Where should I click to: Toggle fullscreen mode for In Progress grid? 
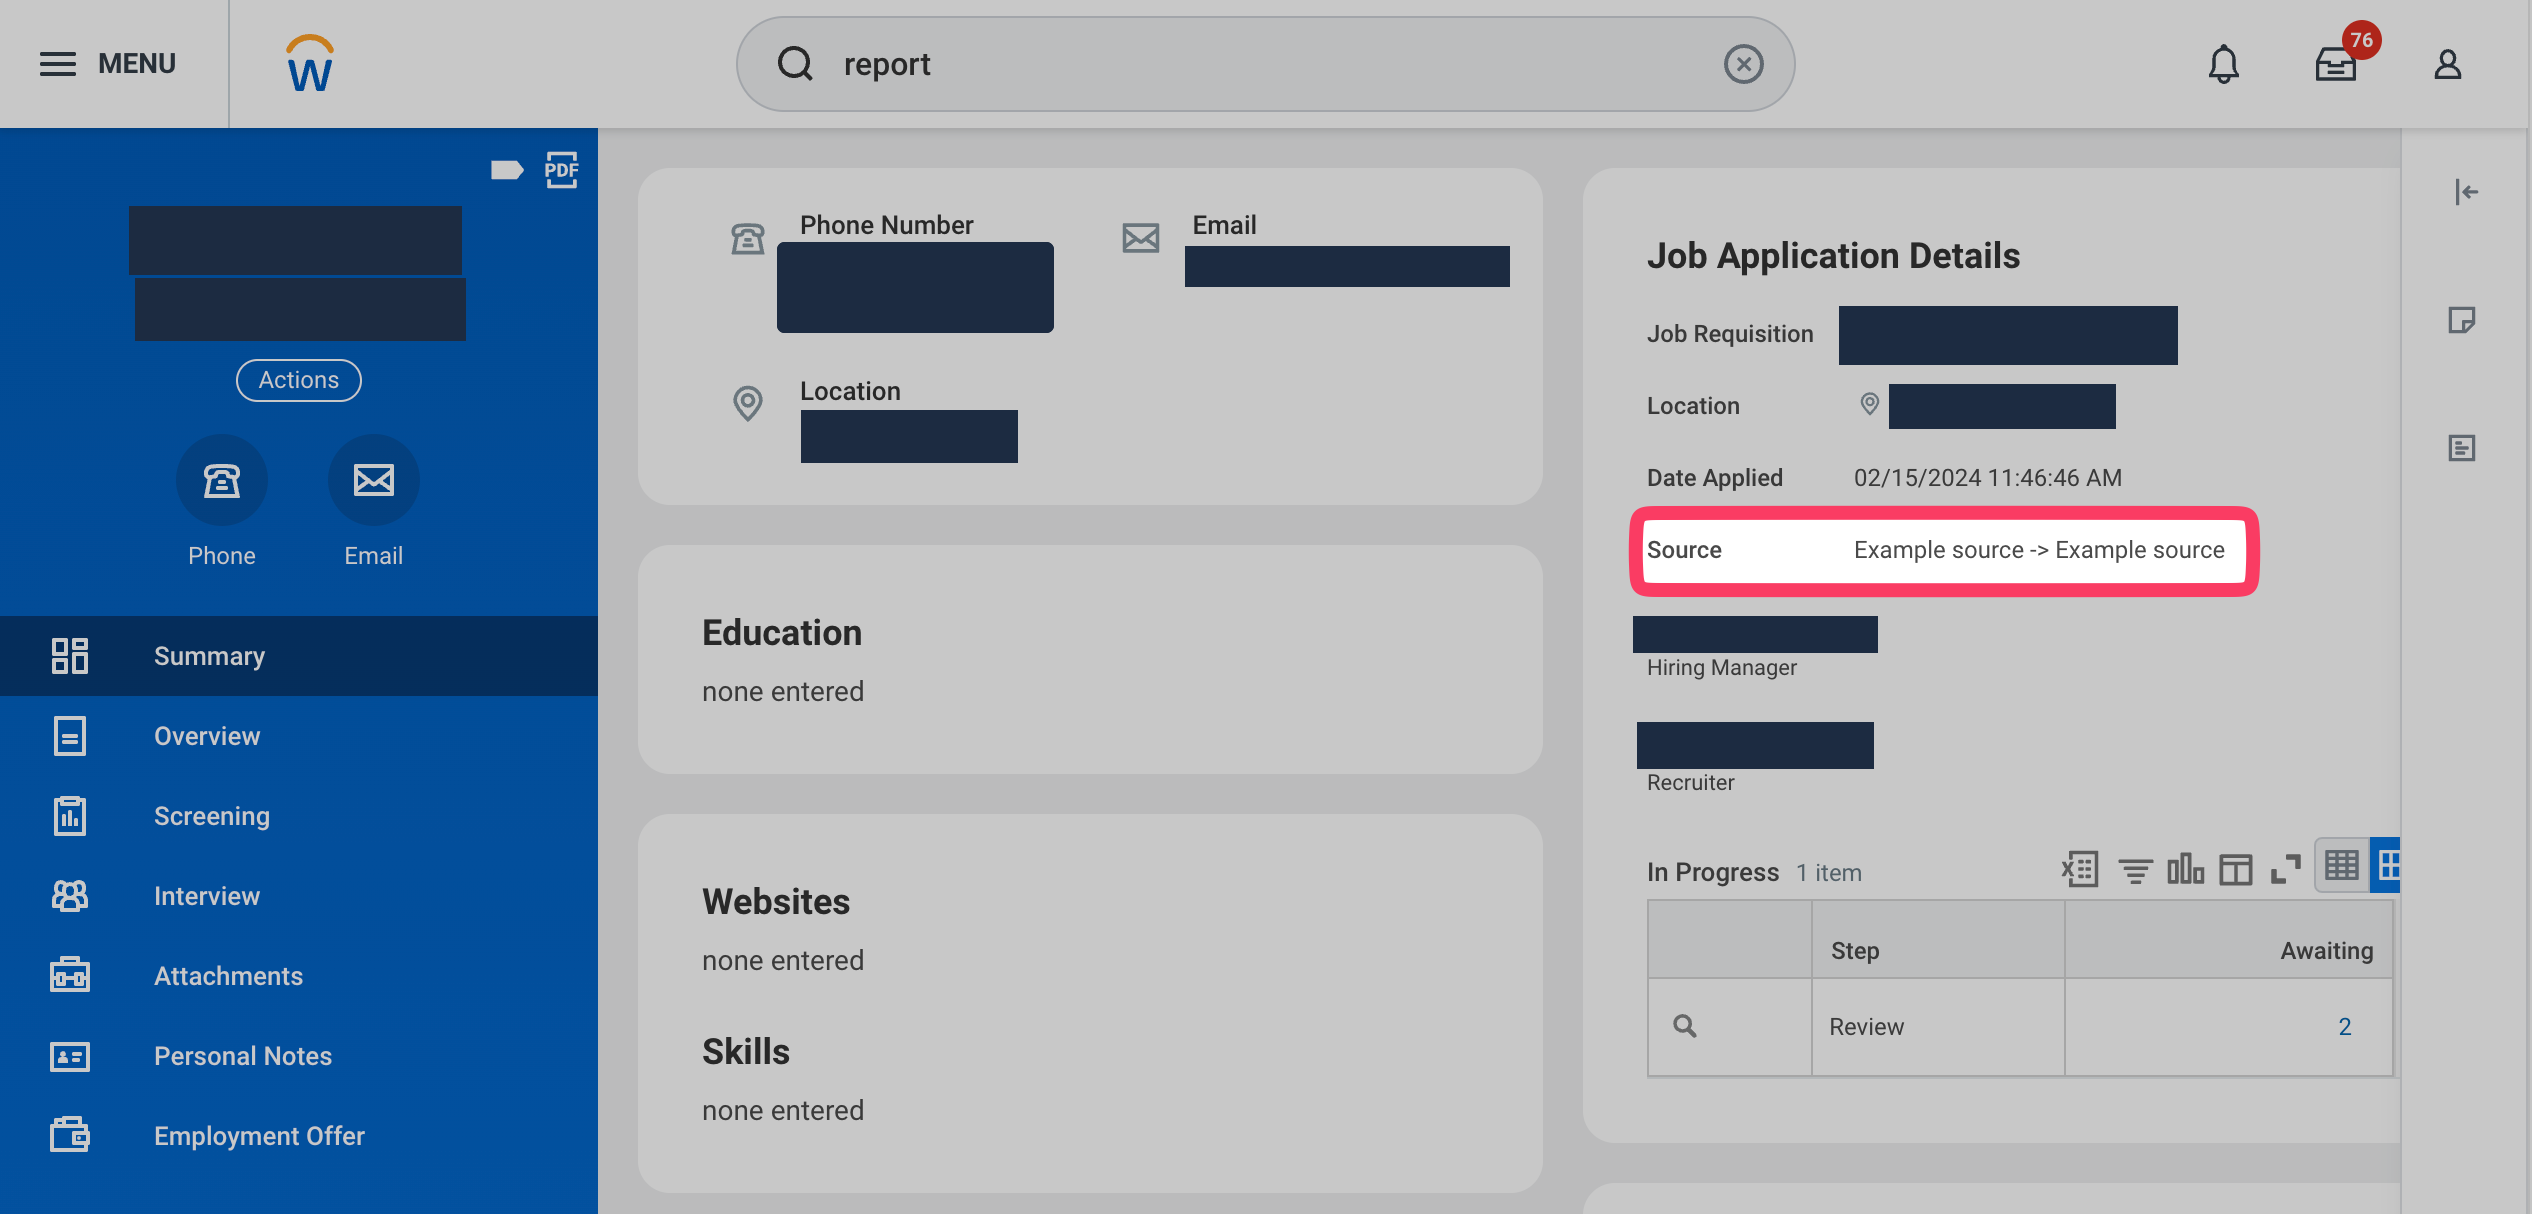[2285, 869]
